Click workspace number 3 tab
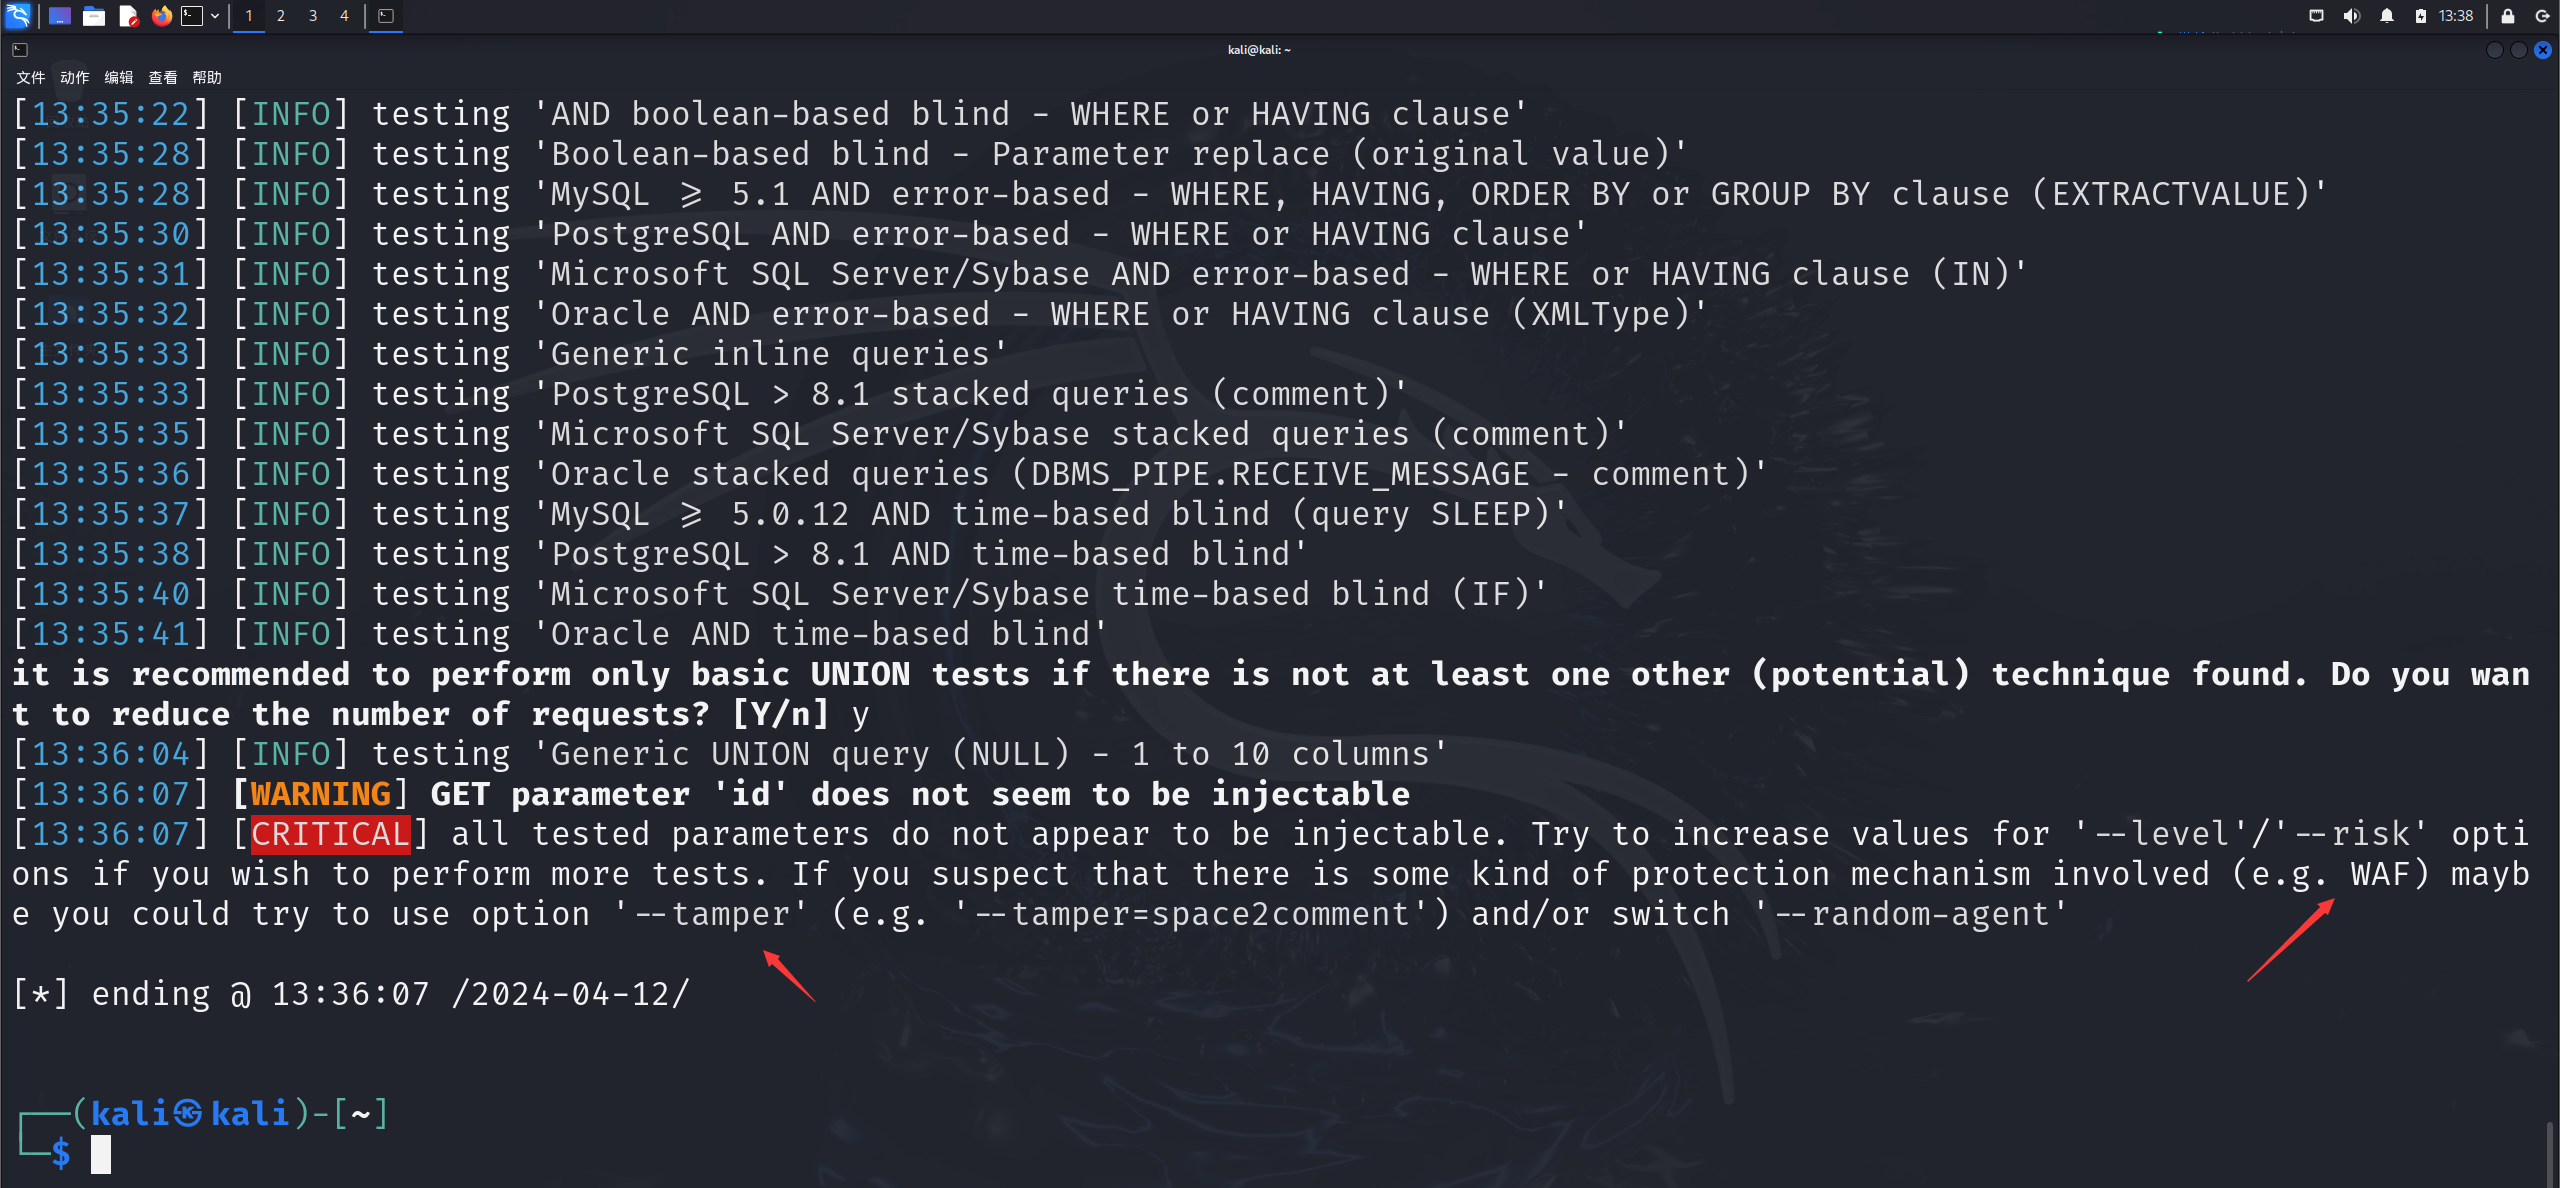2560x1188 pixels. point(312,15)
